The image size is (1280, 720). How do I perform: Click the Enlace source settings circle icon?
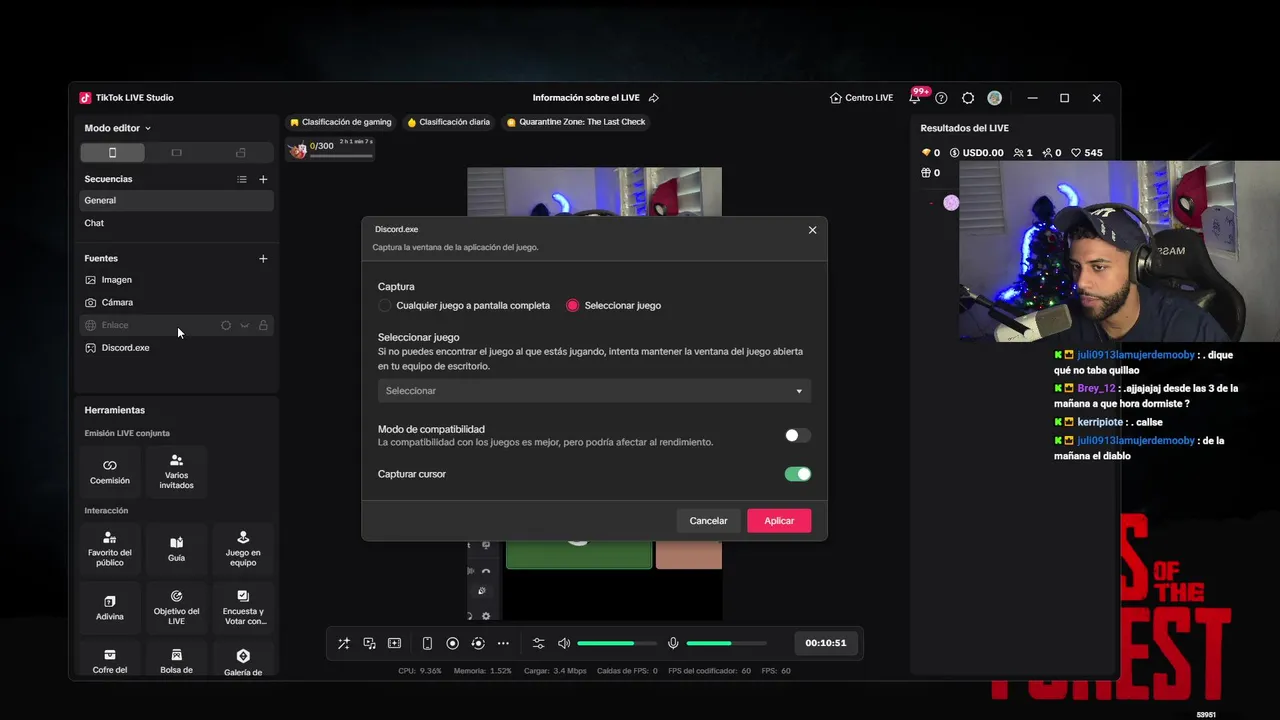click(226, 325)
